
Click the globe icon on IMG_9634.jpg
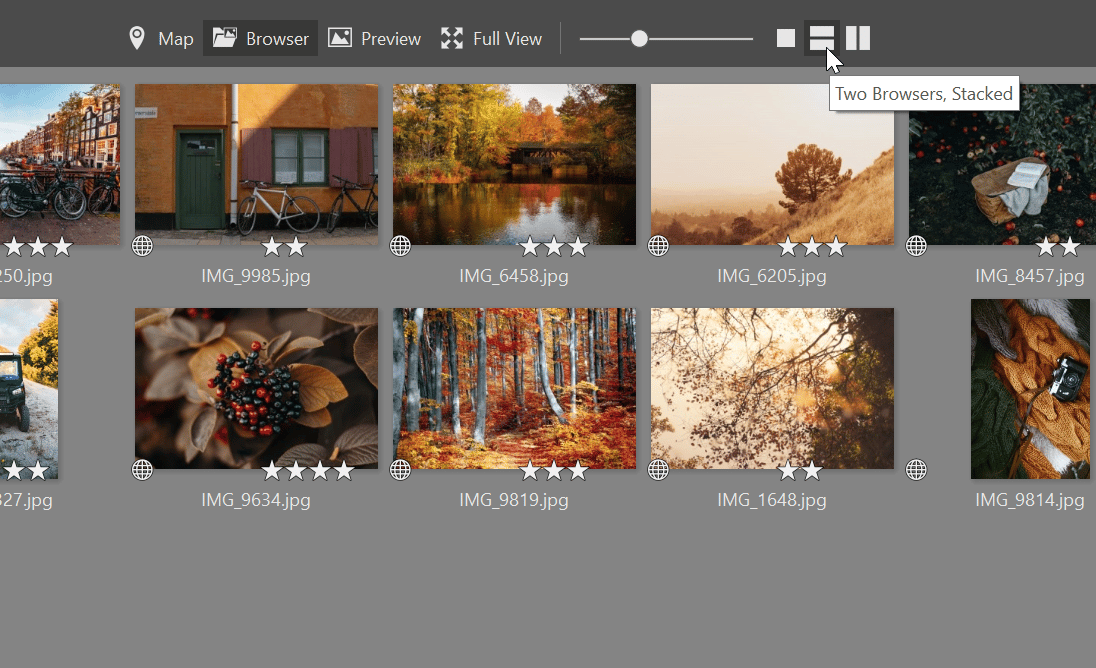(x=143, y=470)
